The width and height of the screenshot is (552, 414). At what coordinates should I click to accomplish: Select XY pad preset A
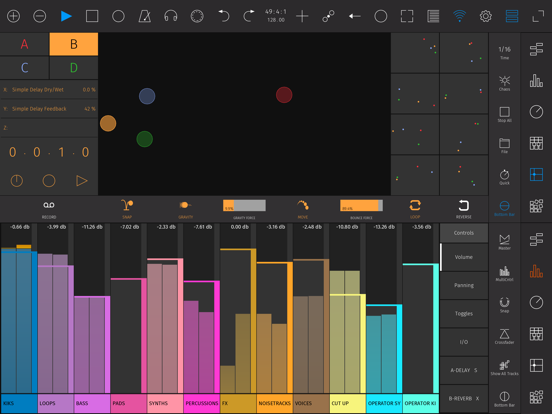(24, 44)
